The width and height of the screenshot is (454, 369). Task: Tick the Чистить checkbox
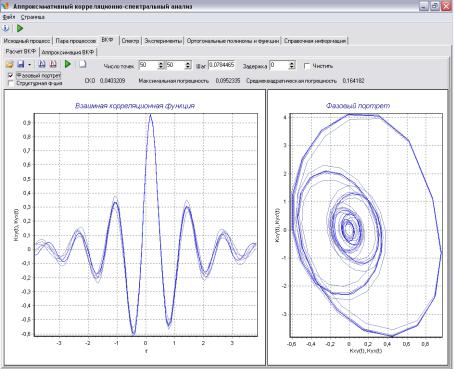(x=307, y=66)
